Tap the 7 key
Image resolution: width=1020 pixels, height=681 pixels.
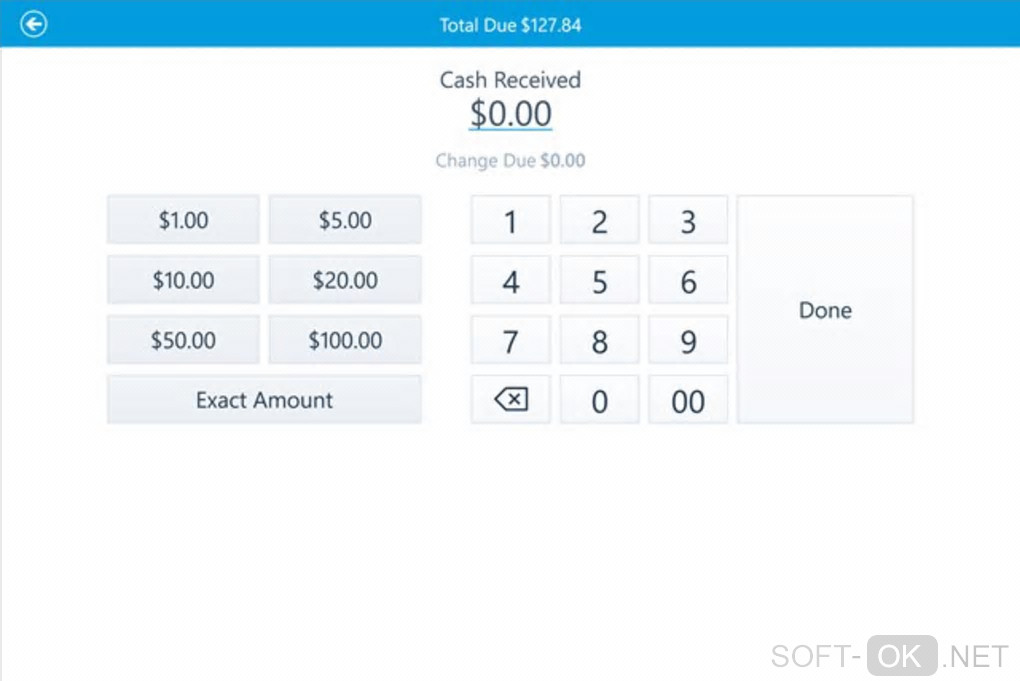tap(510, 342)
